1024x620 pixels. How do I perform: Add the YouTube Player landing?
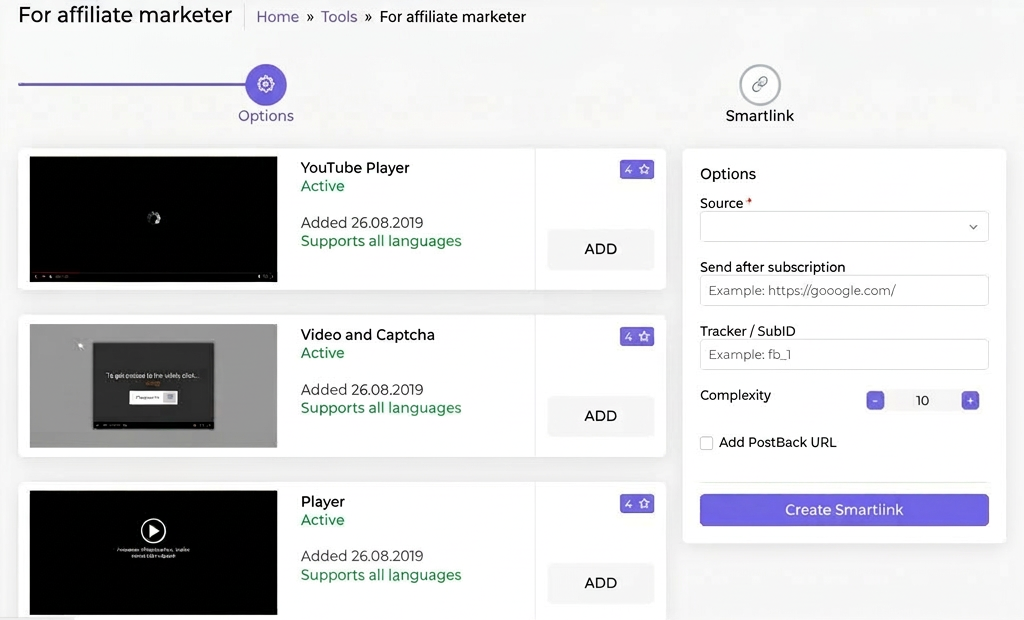pos(601,249)
